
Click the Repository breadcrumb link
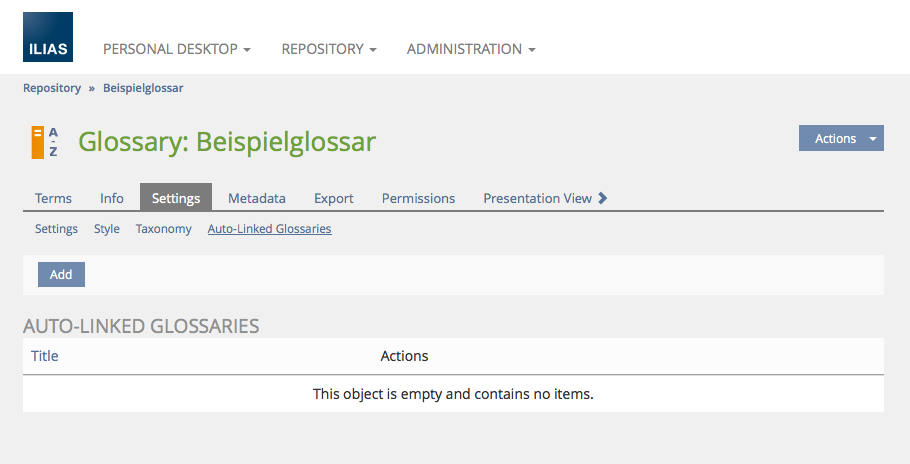click(x=52, y=88)
